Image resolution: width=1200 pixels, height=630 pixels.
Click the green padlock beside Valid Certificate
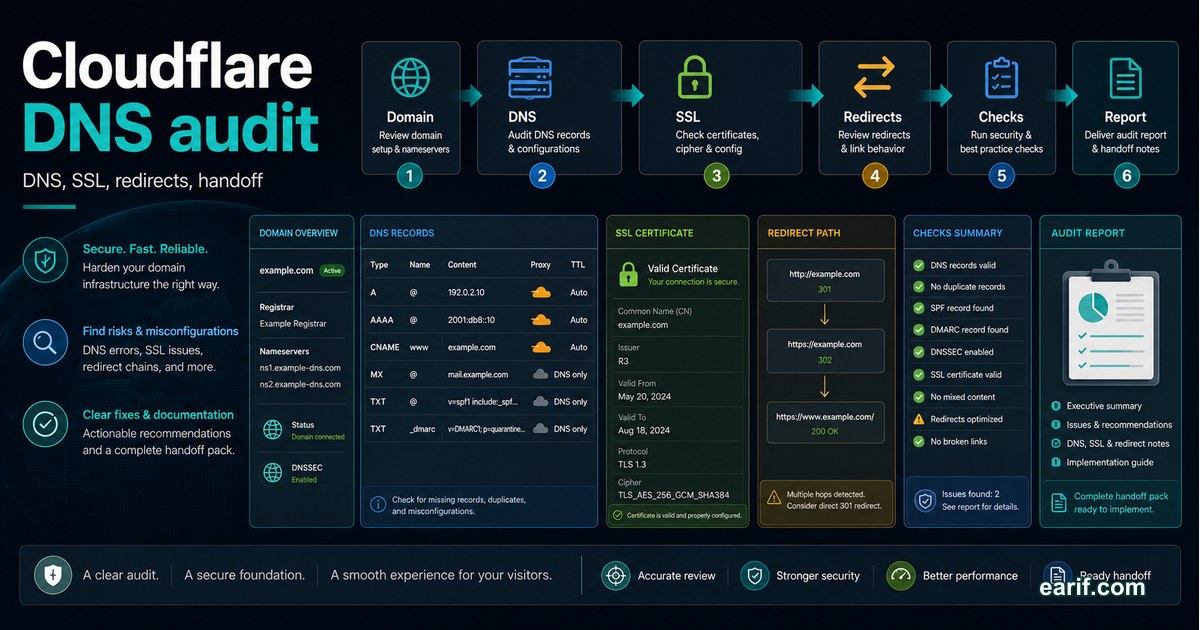tap(628, 274)
